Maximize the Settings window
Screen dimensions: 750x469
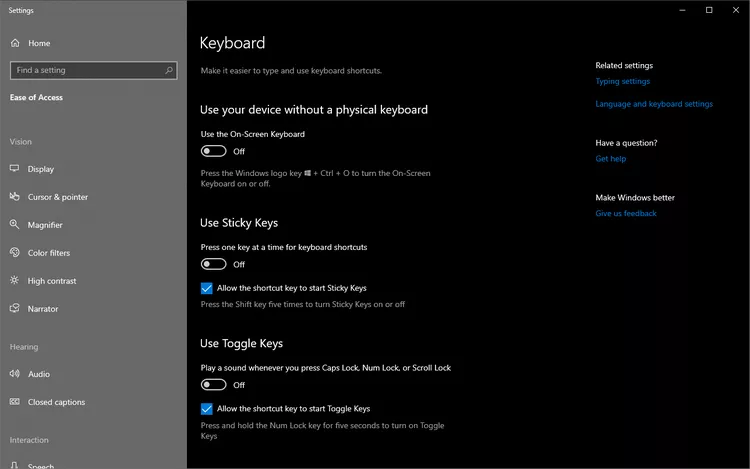tap(709, 10)
